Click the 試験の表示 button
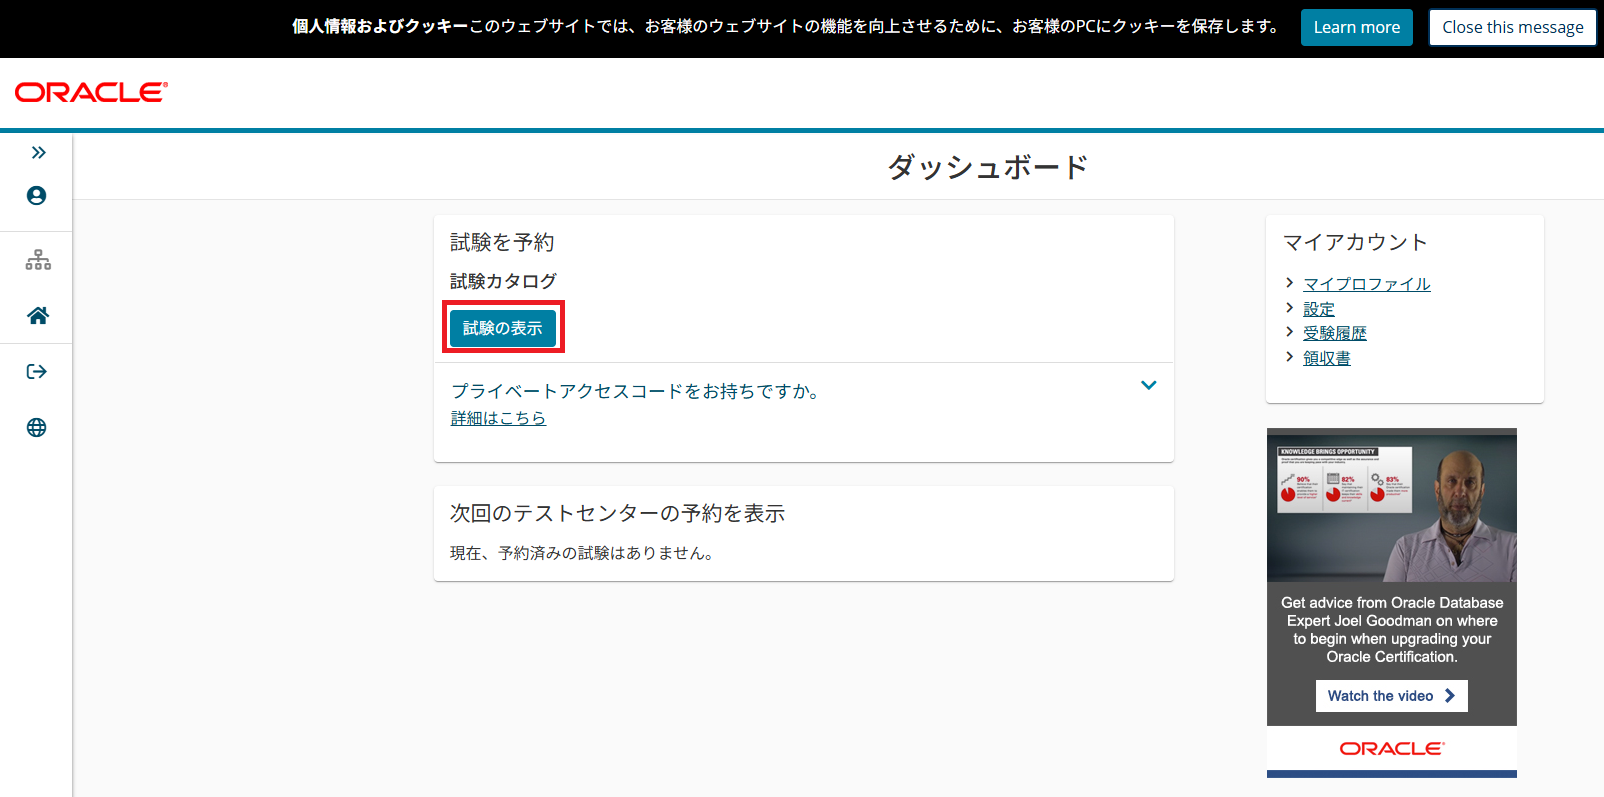The width and height of the screenshot is (1604, 797). (x=503, y=328)
